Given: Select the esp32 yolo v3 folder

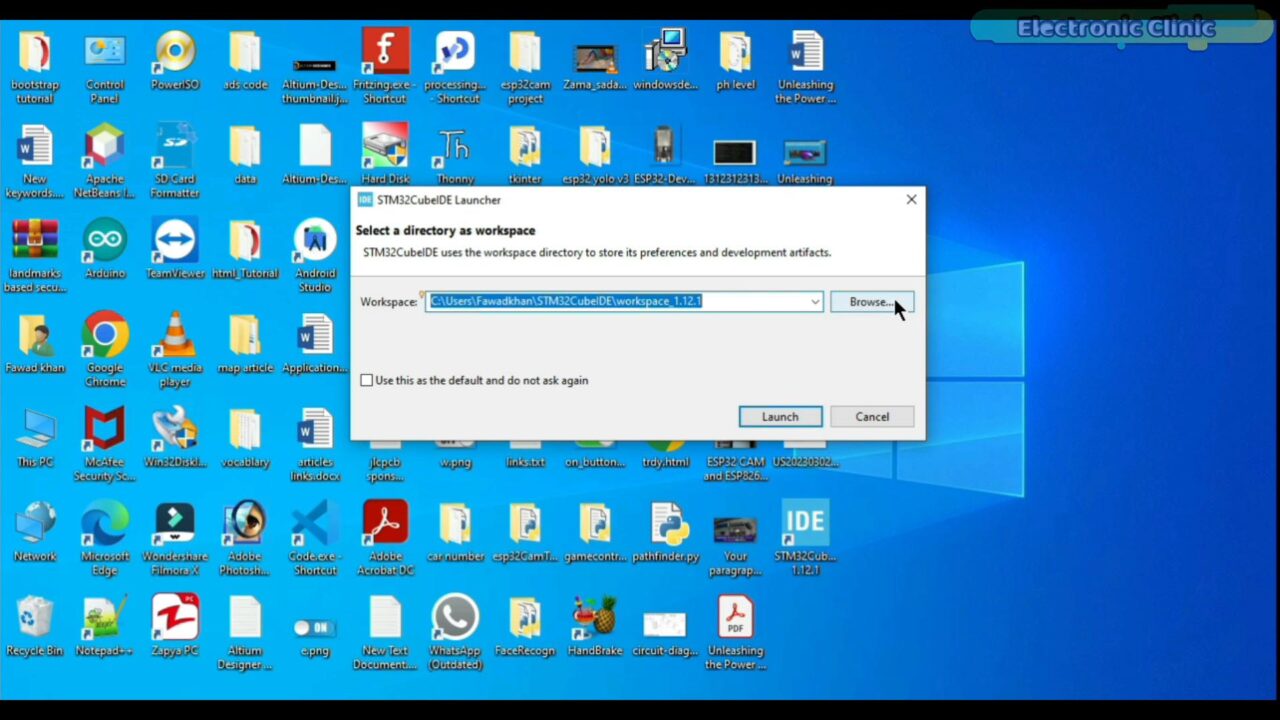Looking at the screenshot, I should point(595,154).
